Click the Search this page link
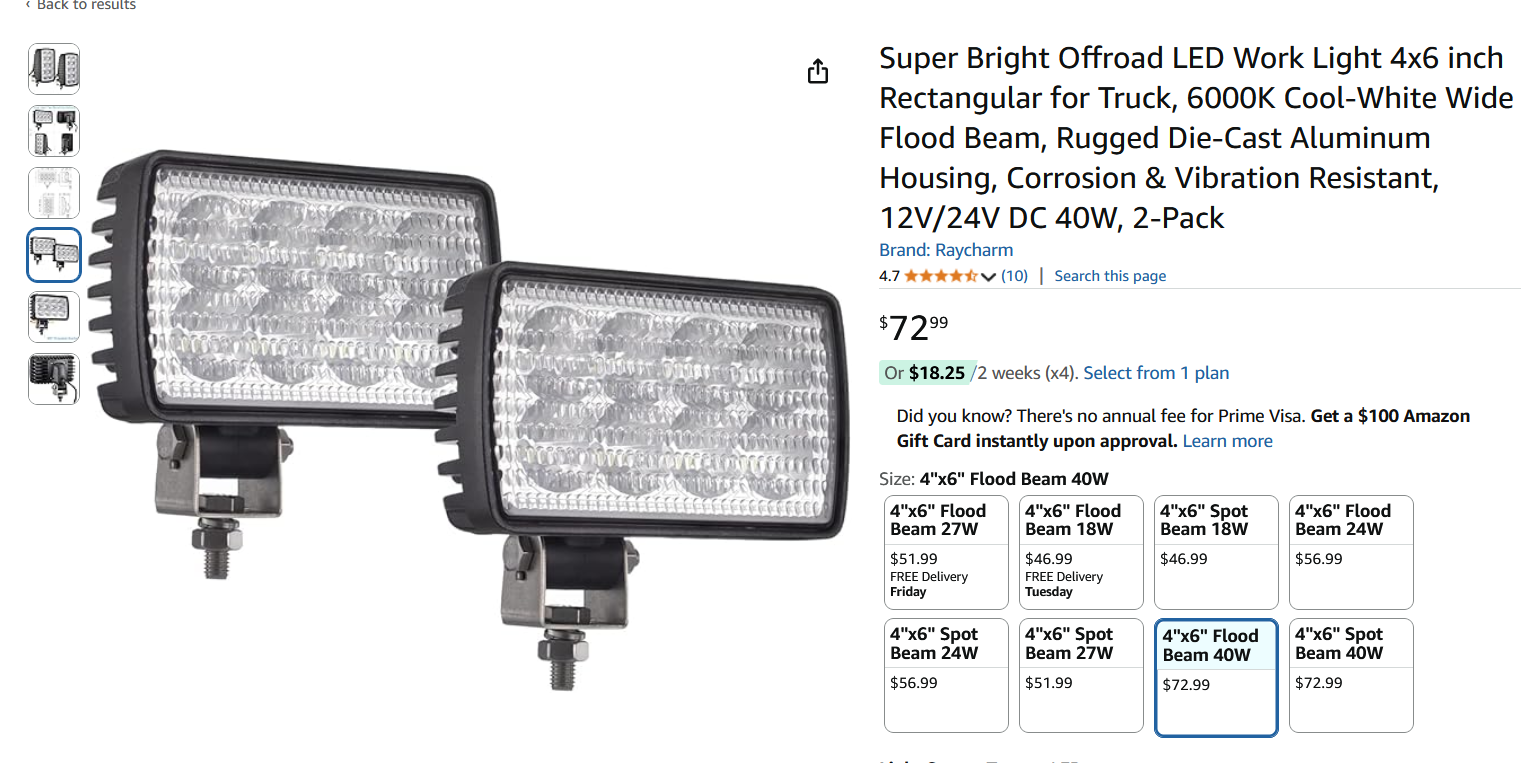Viewport: 1536px width, 763px height. pyautogui.click(x=1110, y=276)
